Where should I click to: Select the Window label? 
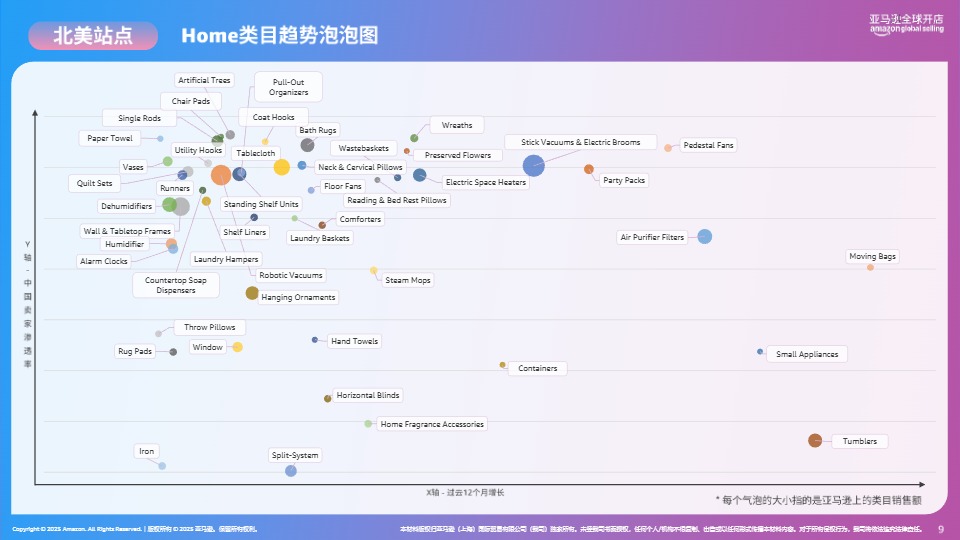(x=208, y=347)
